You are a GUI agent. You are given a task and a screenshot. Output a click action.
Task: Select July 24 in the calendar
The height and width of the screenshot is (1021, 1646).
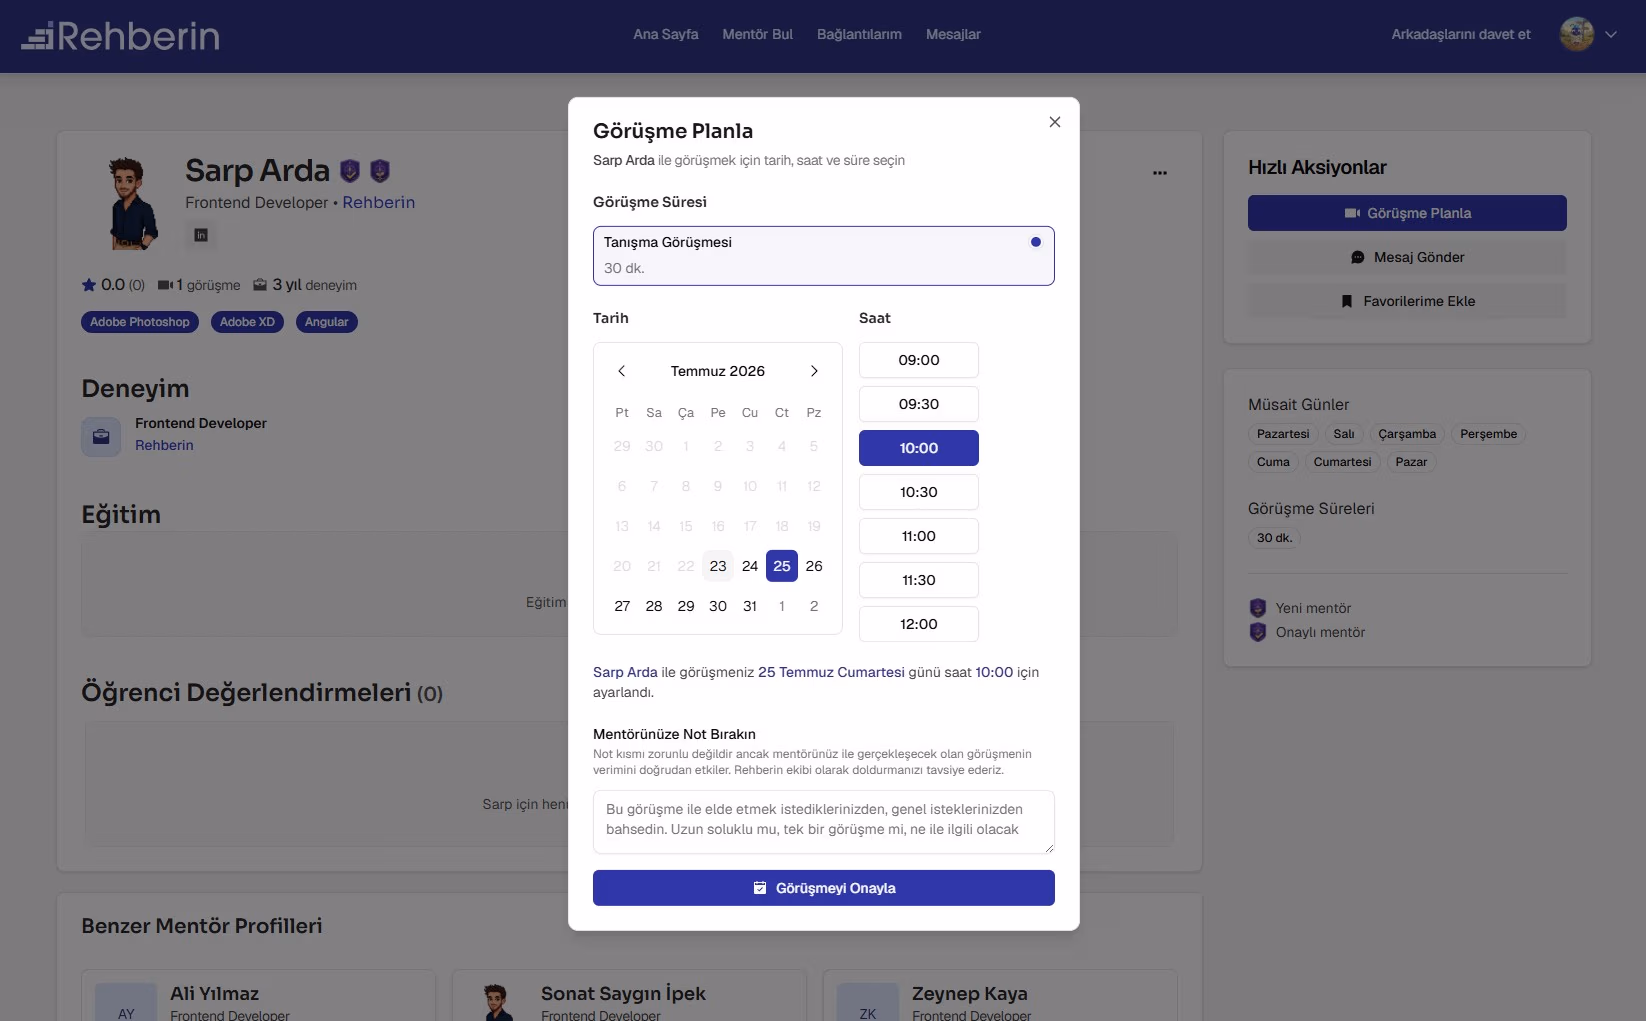point(750,566)
